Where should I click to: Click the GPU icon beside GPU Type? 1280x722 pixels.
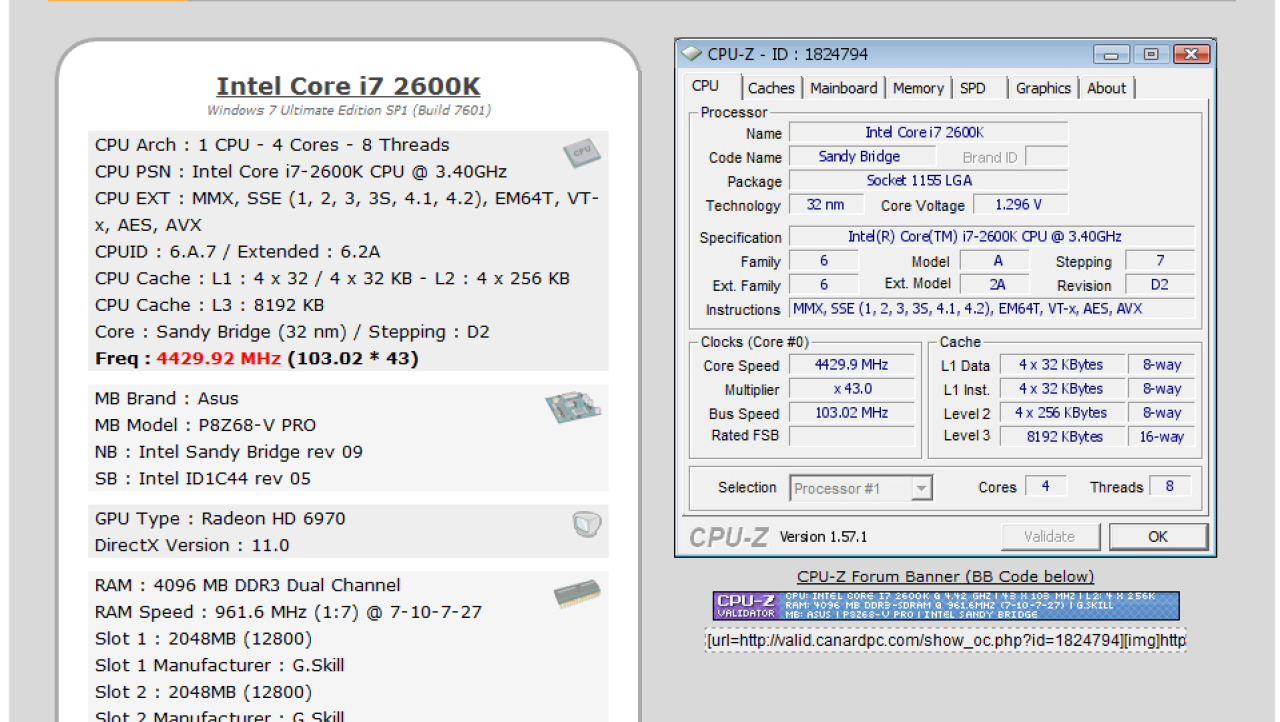[586, 523]
